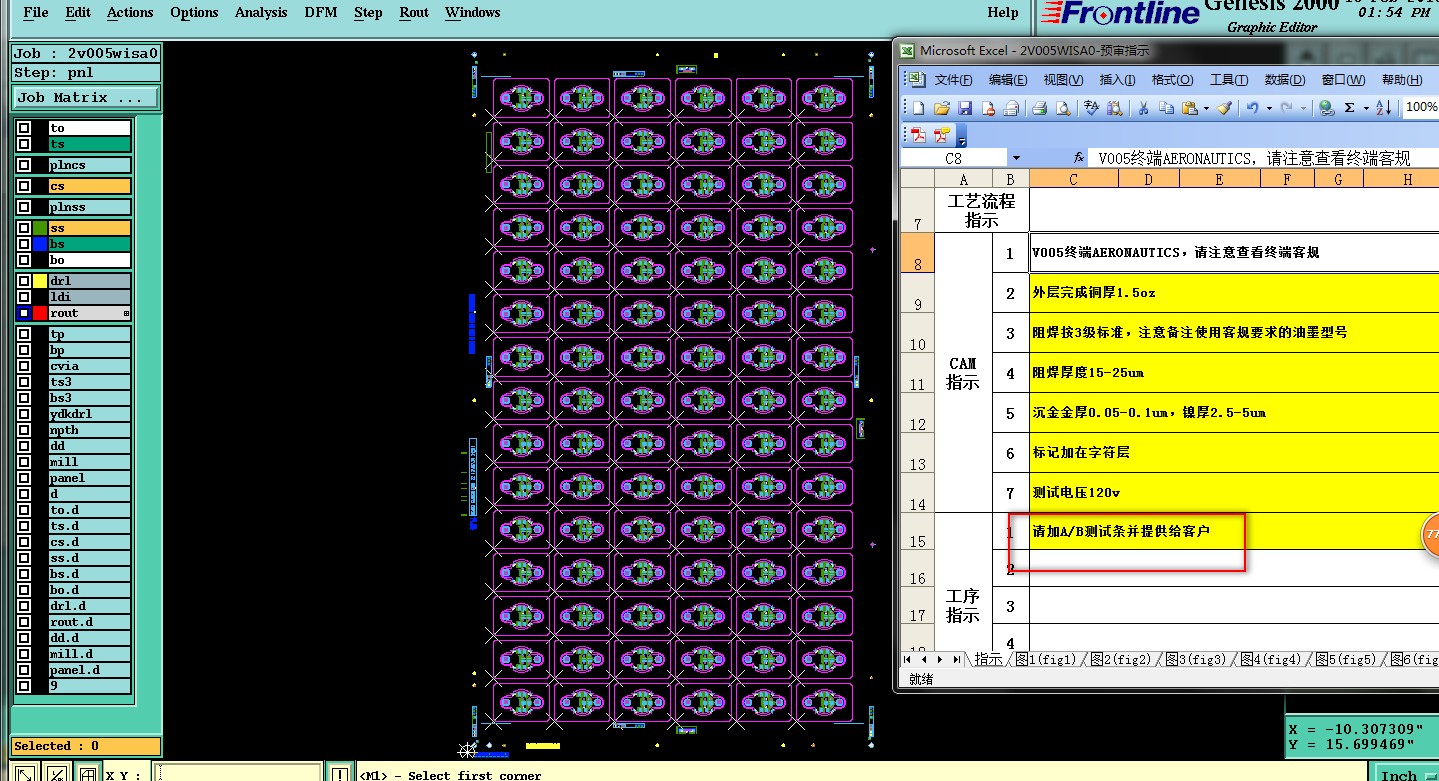Toggle the checkbox for layer 'to'
This screenshot has width=1439, height=781.
point(23,128)
